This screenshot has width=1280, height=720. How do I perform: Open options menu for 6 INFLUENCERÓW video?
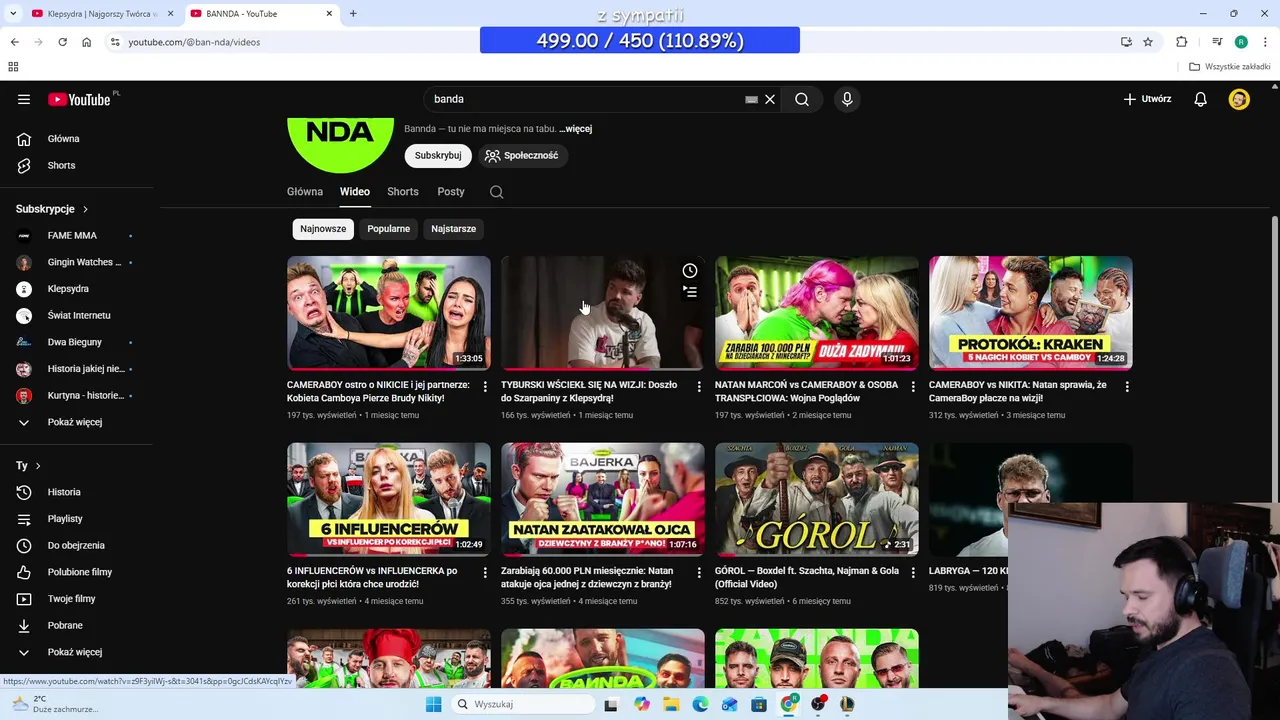[x=485, y=572]
